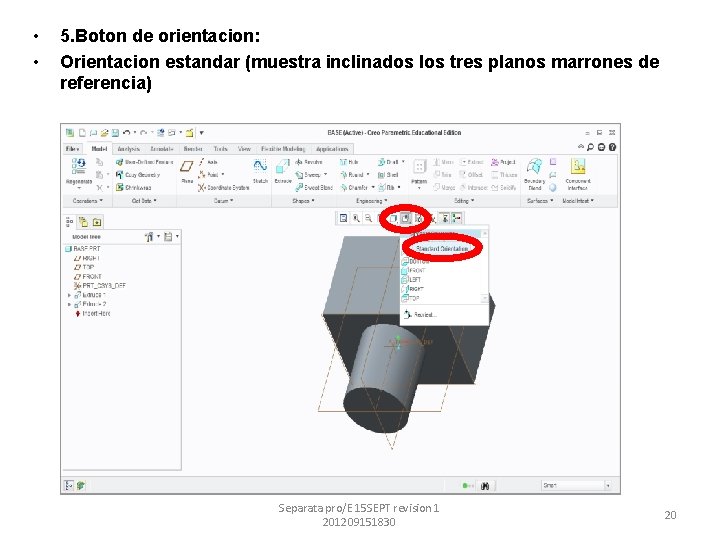This screenshot has height=540, width=720.
Task: Select the FRONT datum plane in model tree
Action: 88,276
